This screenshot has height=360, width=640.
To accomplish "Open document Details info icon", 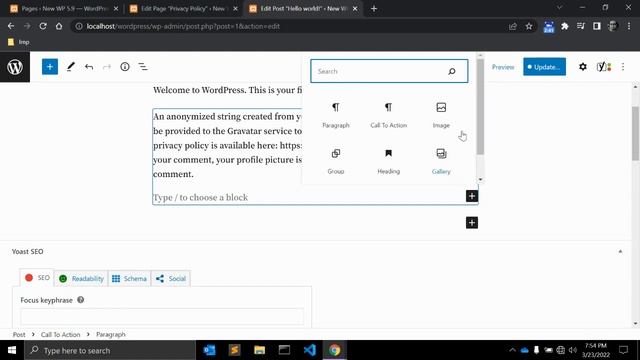I will (125, 67).
